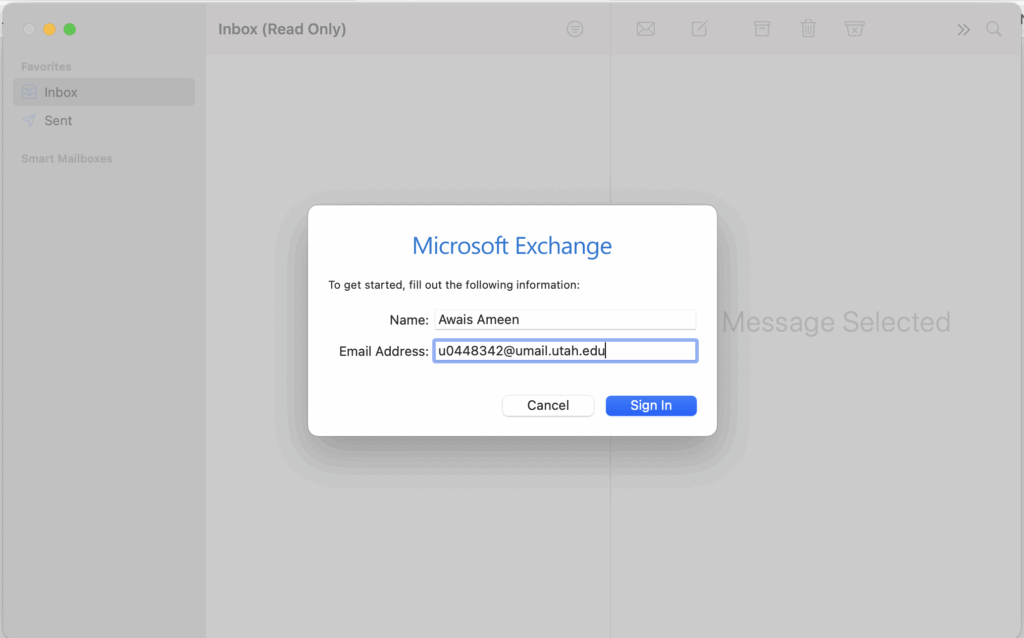This screenshot has height=638, width=1024.
Task: Click the Sign In button
Action: [x=651, y=406]
